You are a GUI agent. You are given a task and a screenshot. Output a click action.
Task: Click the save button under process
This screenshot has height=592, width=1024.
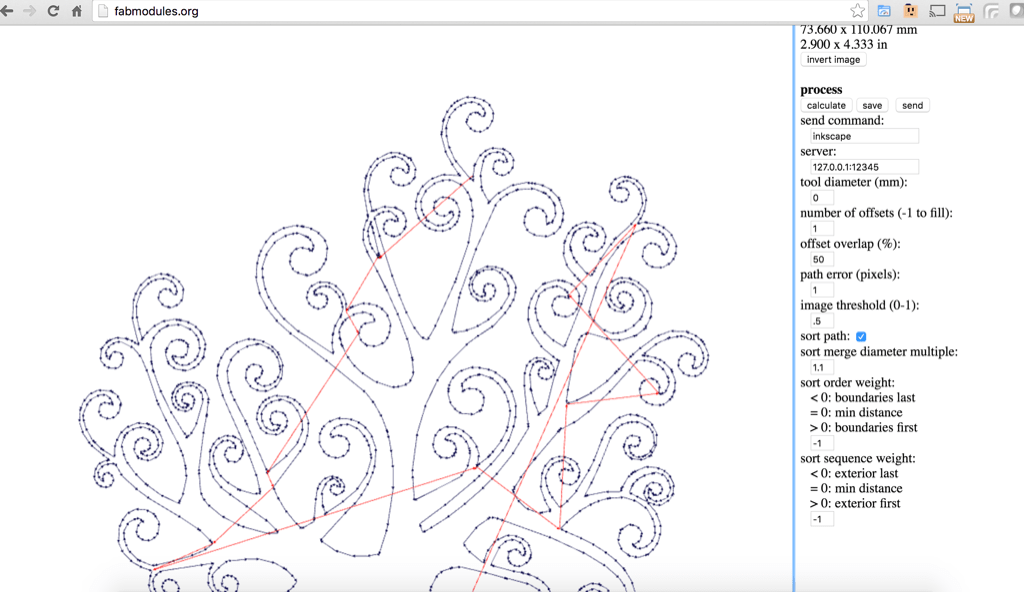point(872,105)
